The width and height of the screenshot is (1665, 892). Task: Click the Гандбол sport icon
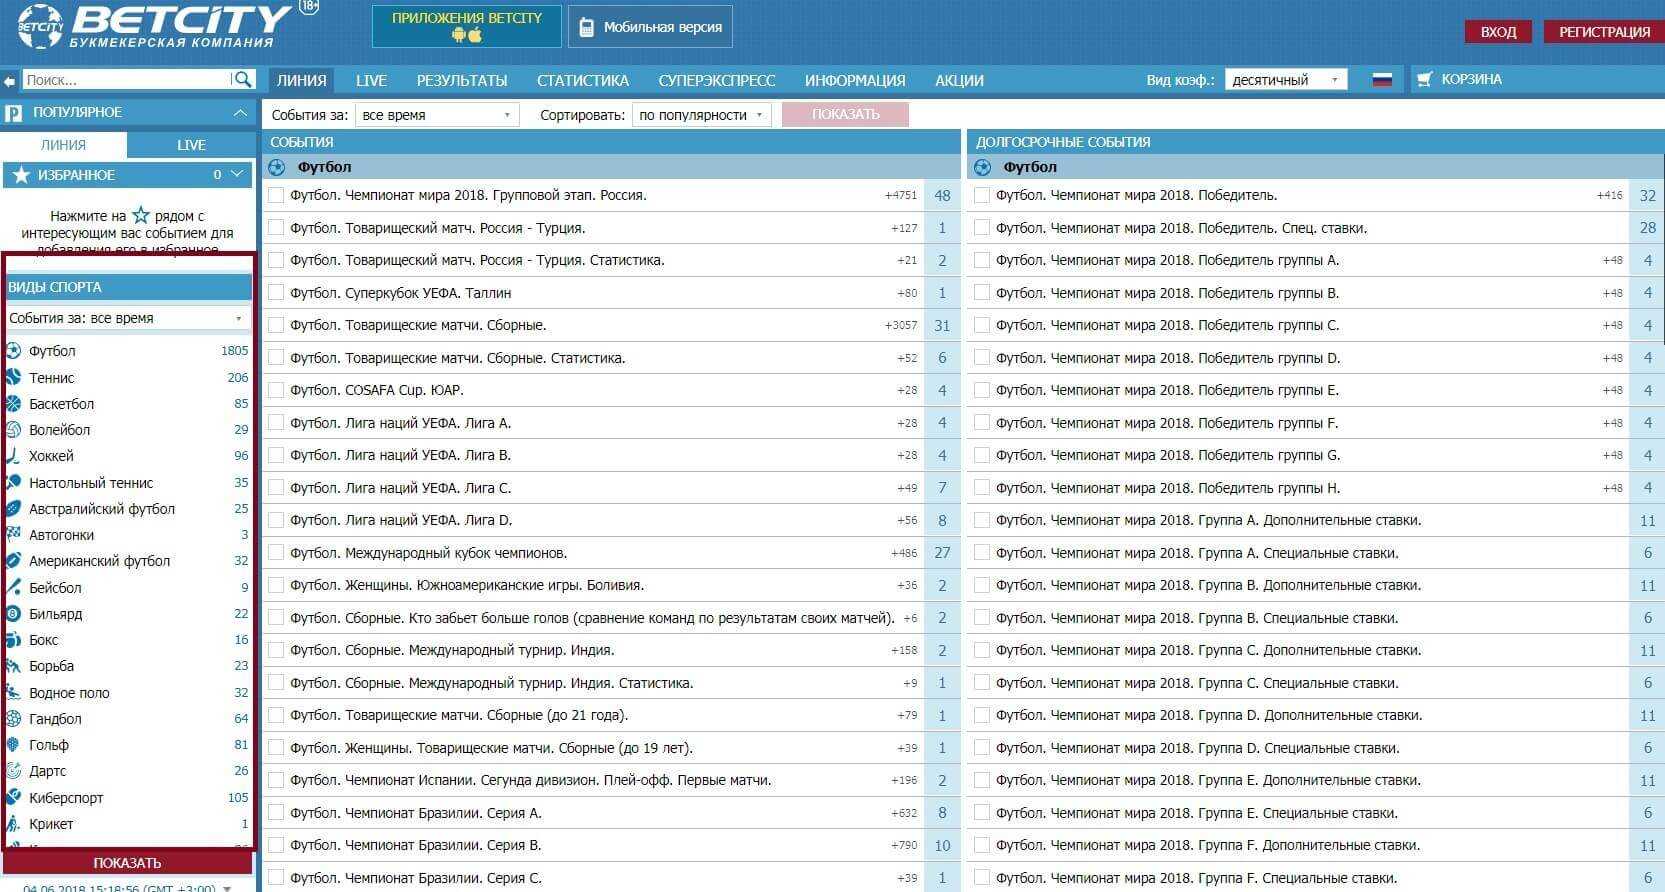tap(13, 718)
